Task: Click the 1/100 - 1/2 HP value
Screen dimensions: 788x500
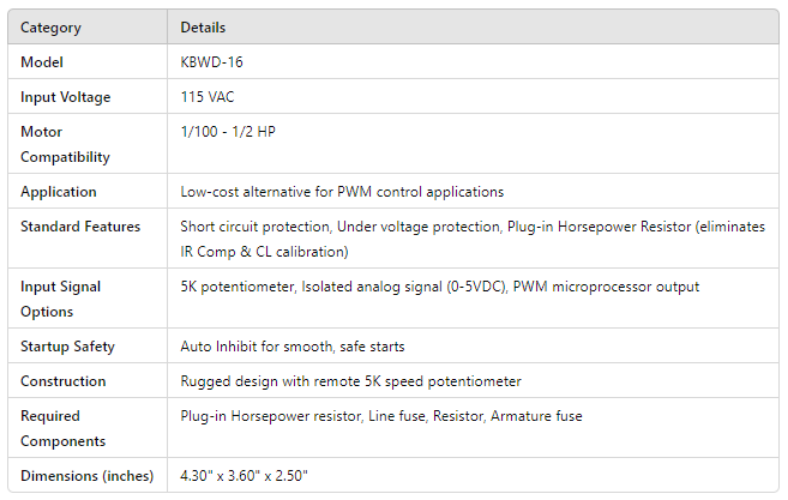Action: pos(228,132)
